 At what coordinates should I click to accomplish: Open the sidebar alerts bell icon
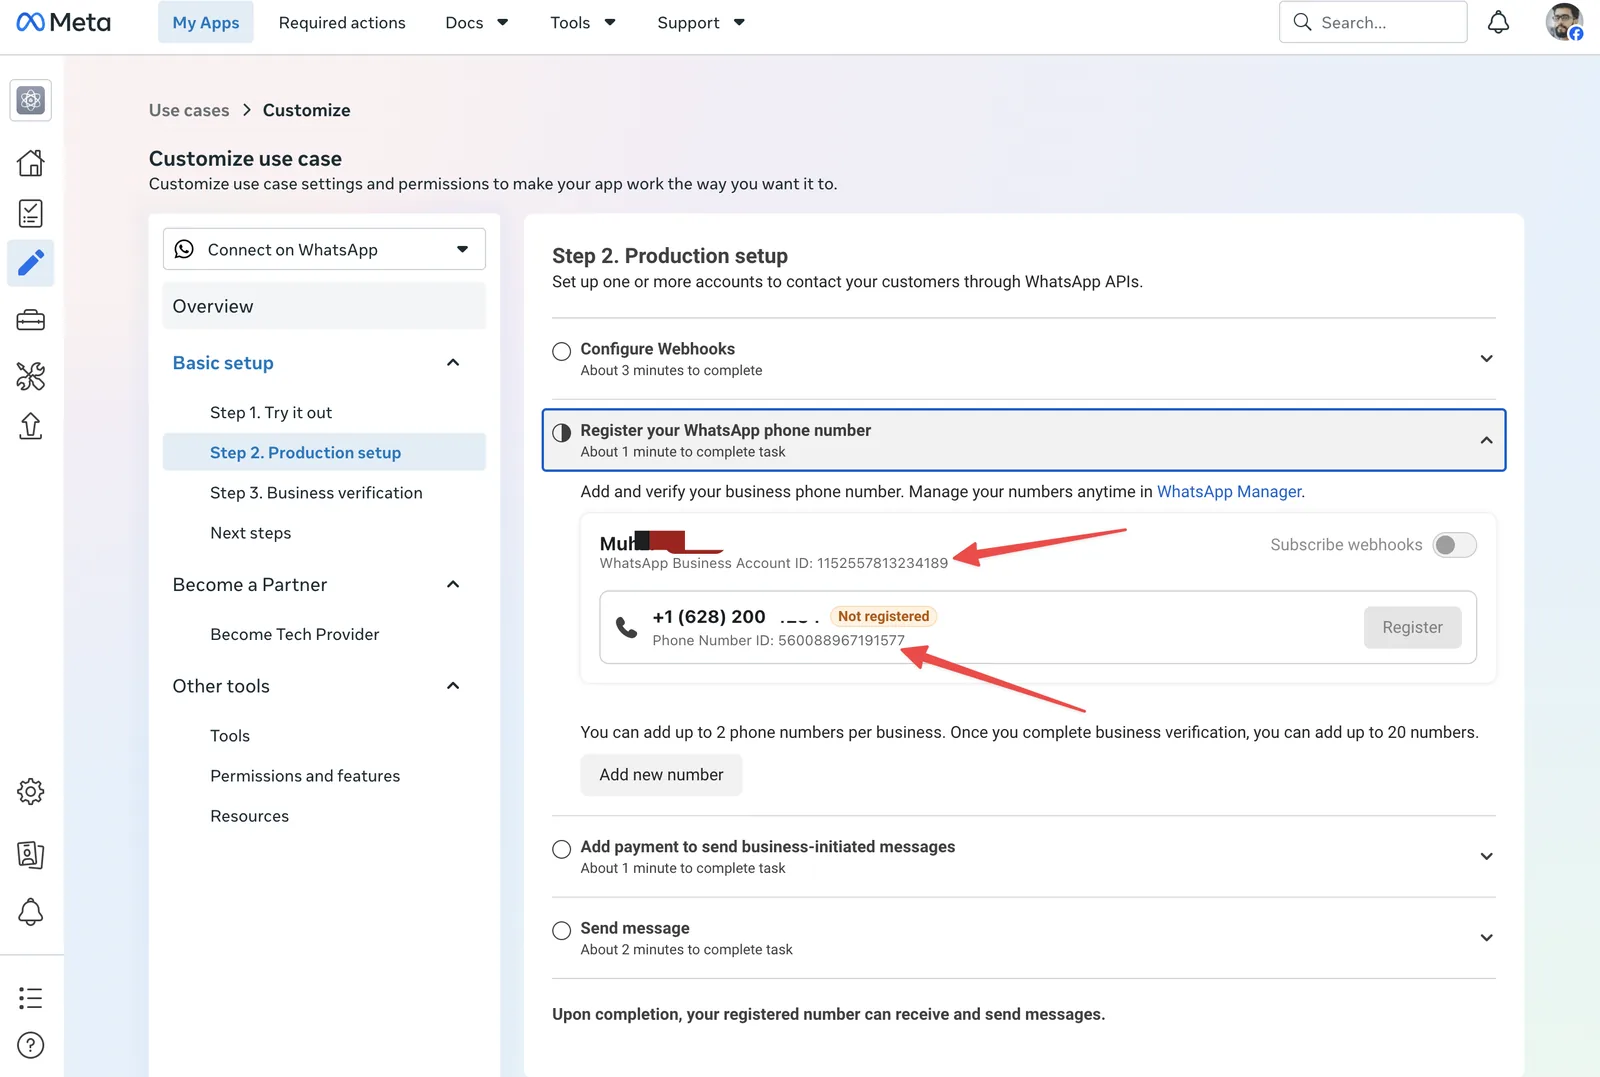[31, 912]
